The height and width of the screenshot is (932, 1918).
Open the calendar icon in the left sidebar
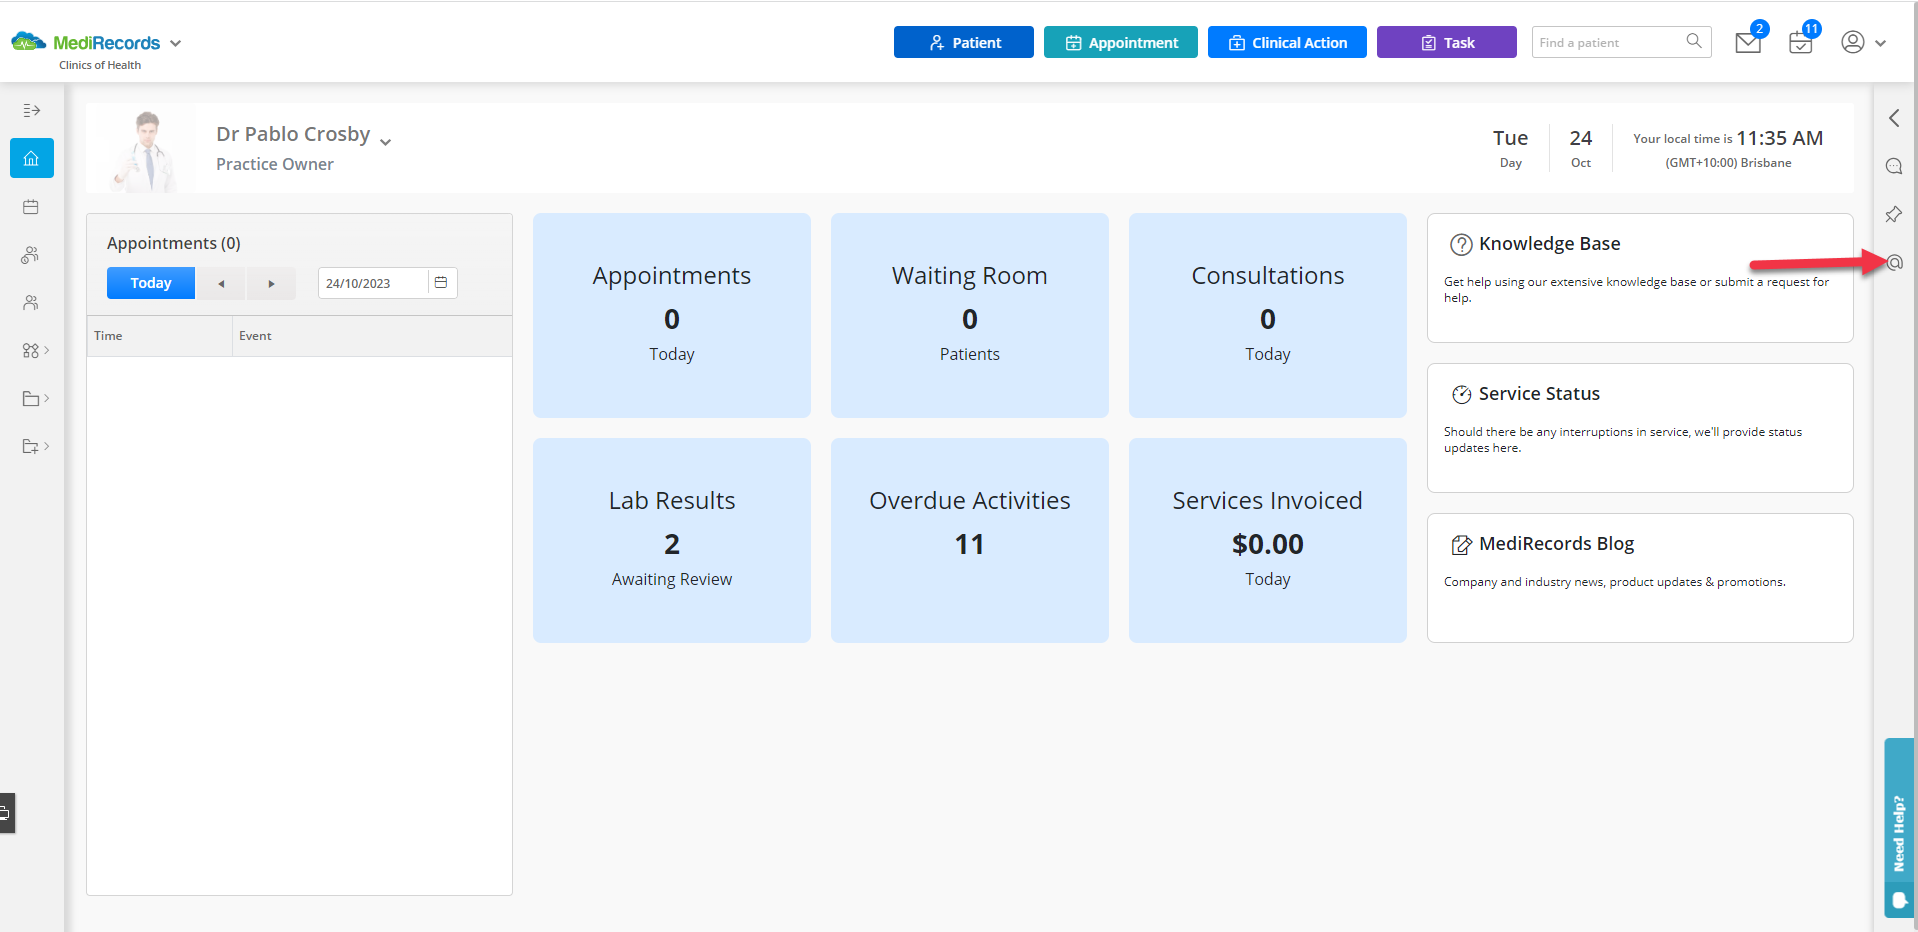coord(31,207)
